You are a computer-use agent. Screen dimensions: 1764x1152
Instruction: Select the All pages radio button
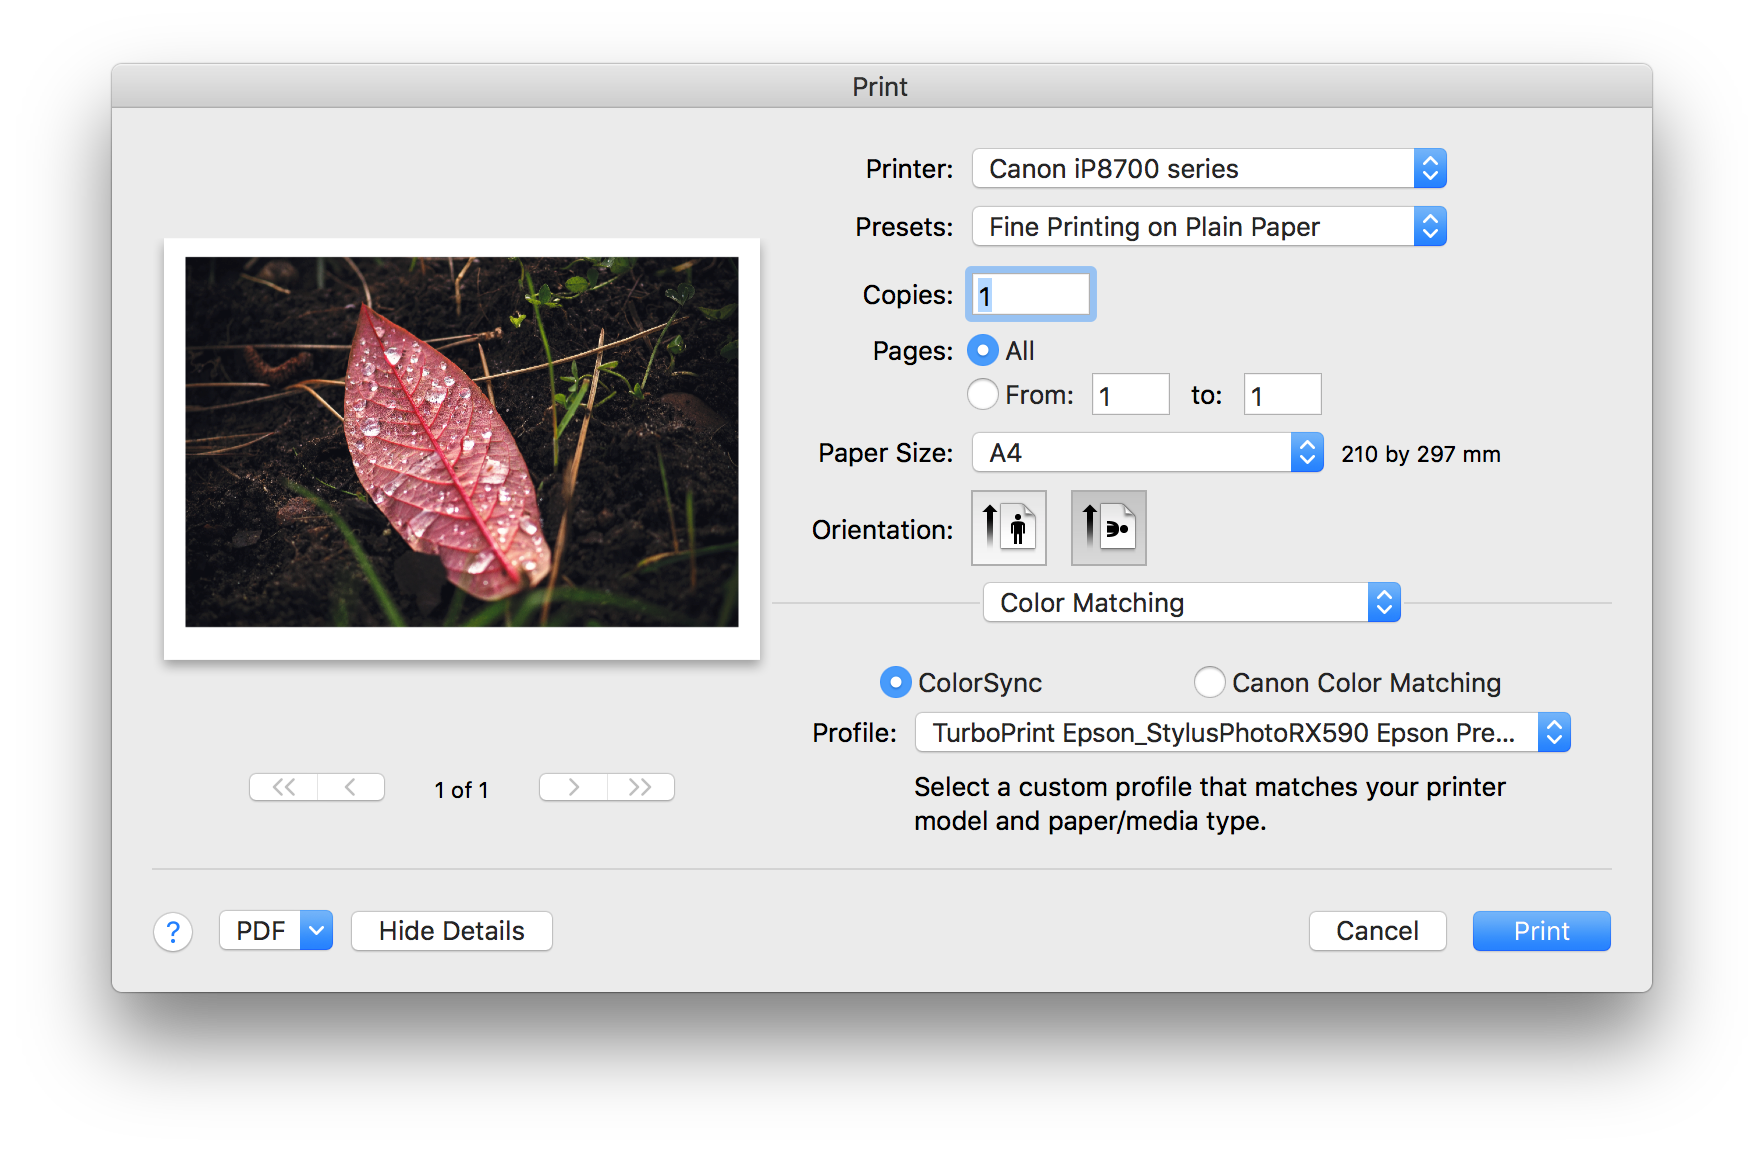[983, 350]
